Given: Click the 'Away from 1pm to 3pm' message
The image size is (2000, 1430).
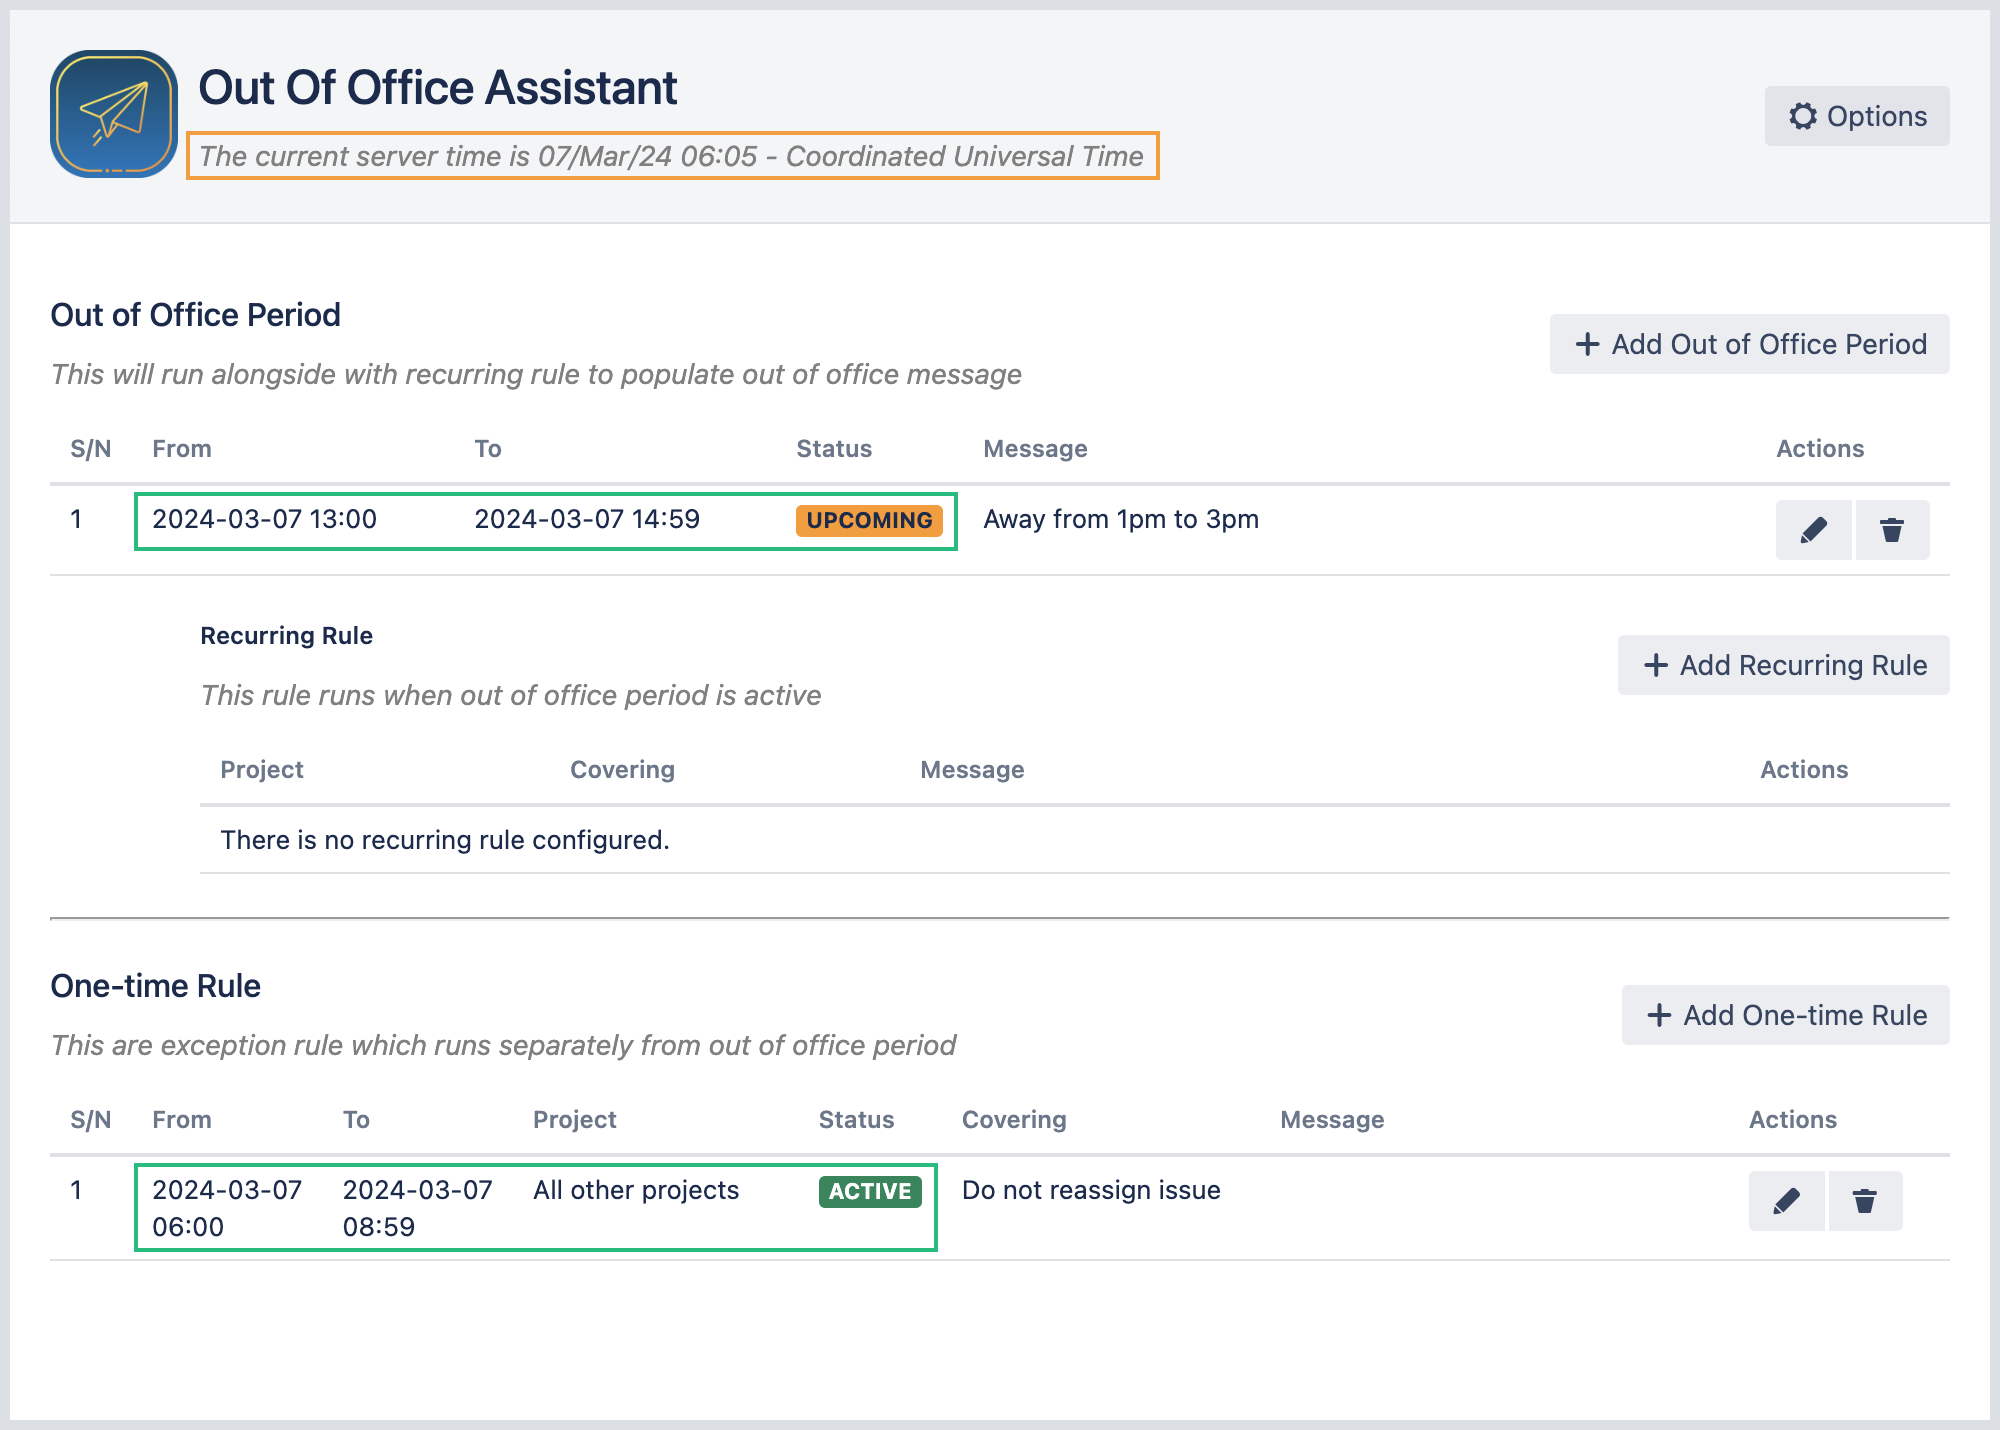Looking at the screenshot, I should [x=1120, y=519].
